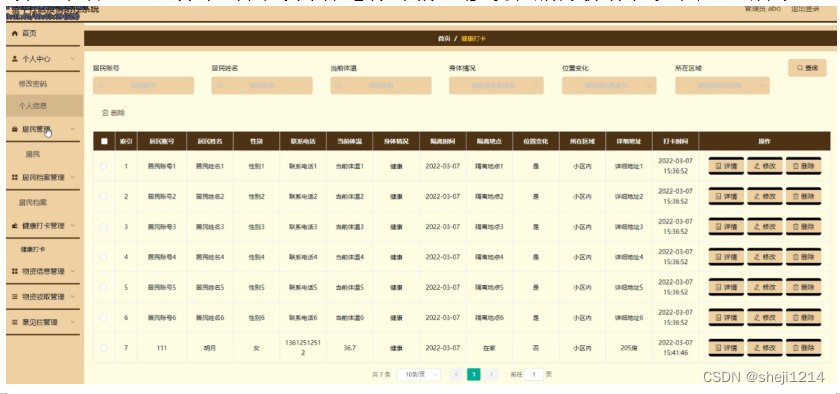
Task: Select checkbox for row with account 111
Action: pos(103,348)
